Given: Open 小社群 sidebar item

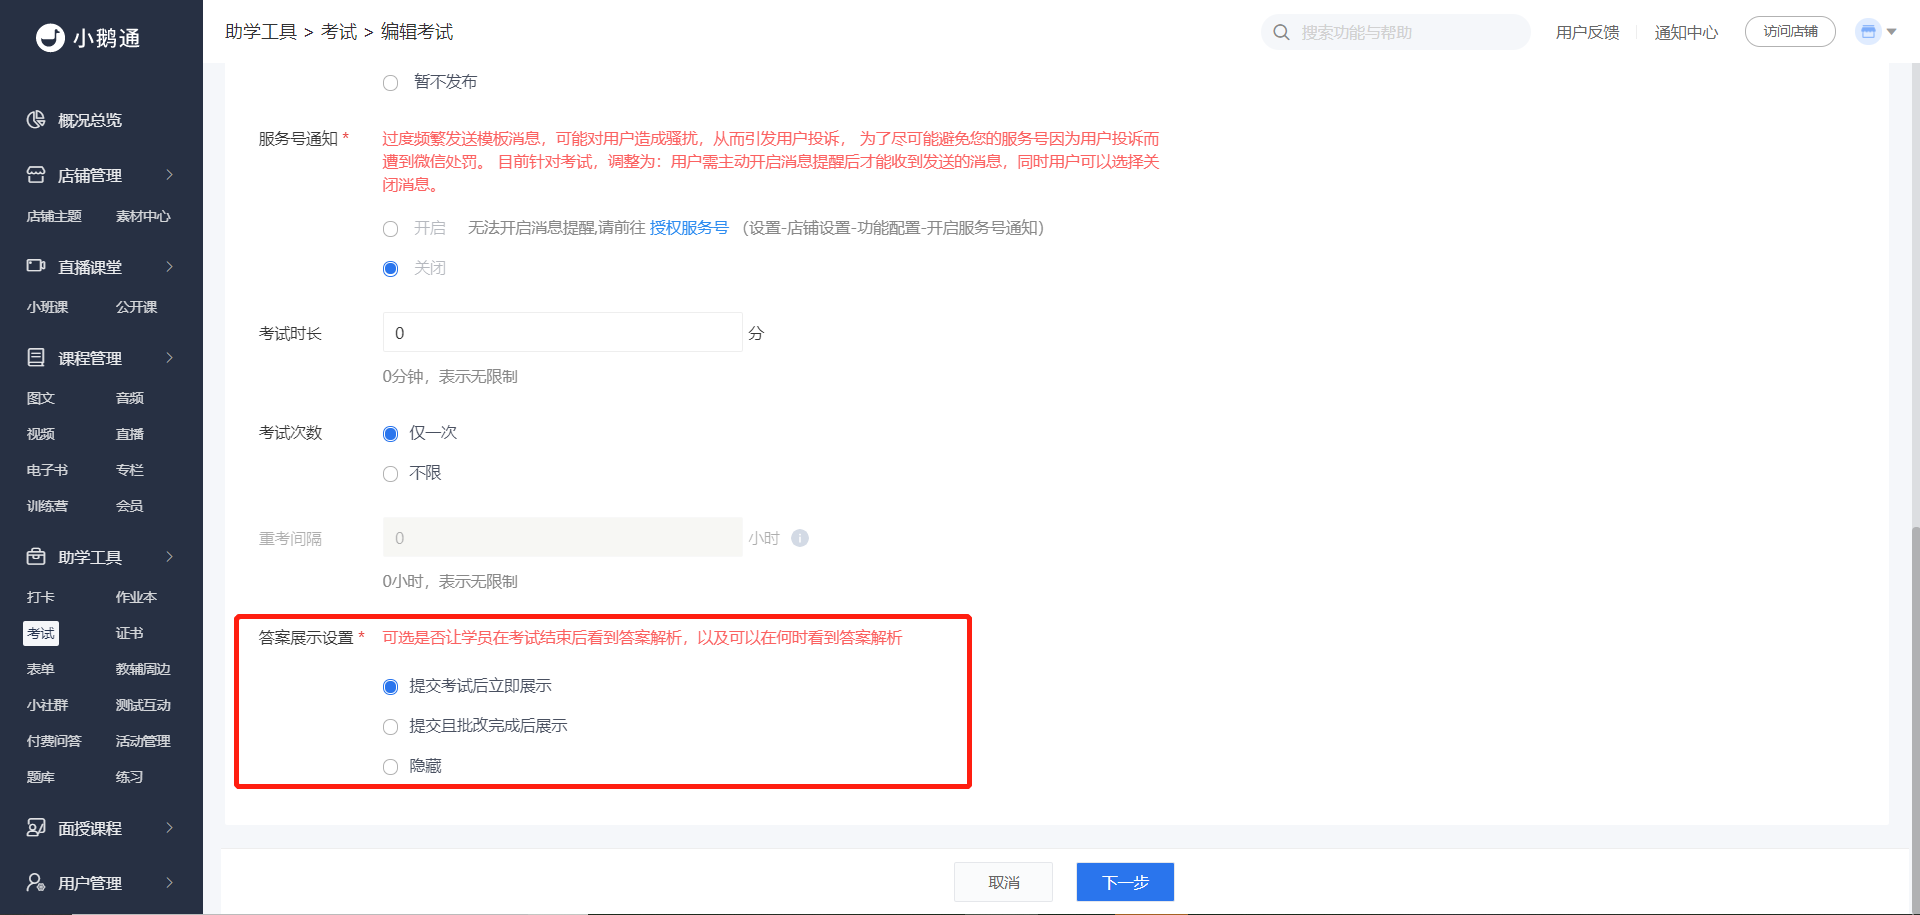Looking at the screenshot, I should pyautogui.click(x=47, y=705).
